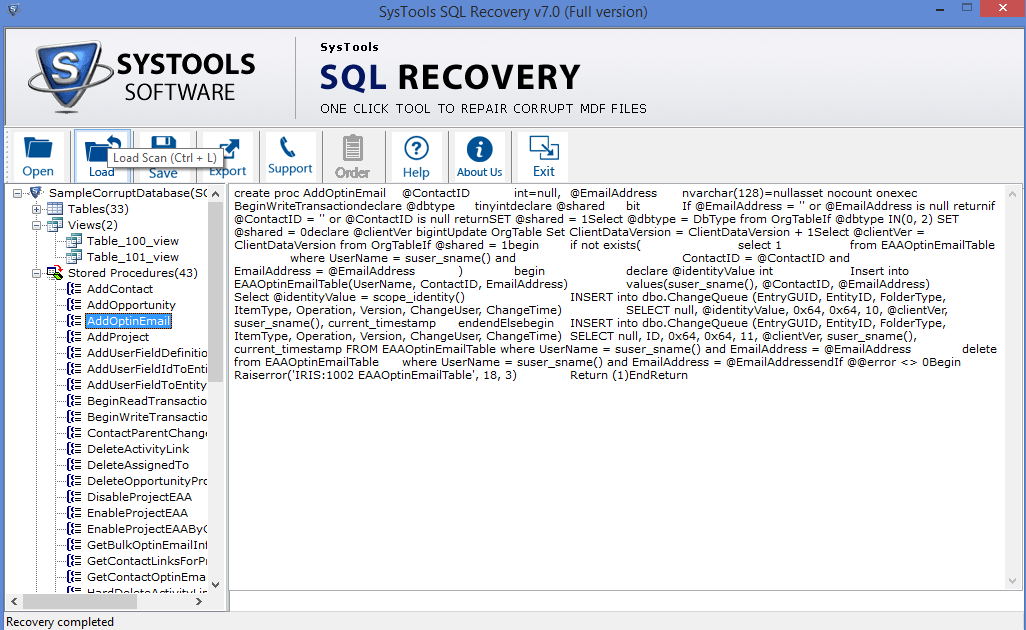
Task: Click the Order clipboard icon
Action: [x=353, y=157]
